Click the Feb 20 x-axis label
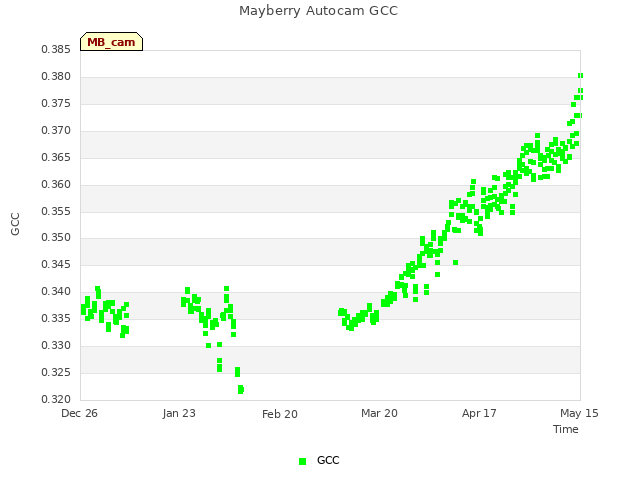The height and width of the screenshot is (480, 640). click(x=280, y=414)
